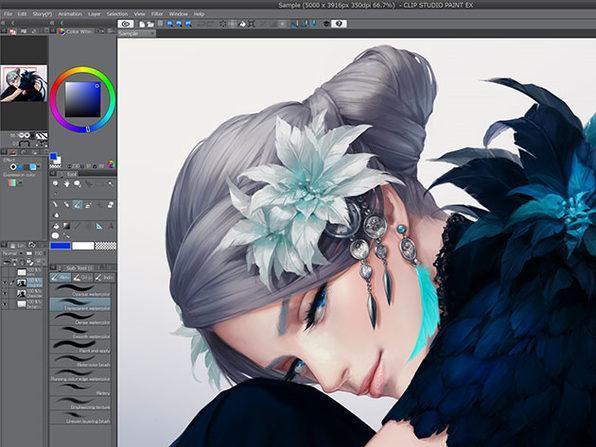Click the hue ring of the color wheel
Viewport: 596px width, 447px height.
(82, 69)
